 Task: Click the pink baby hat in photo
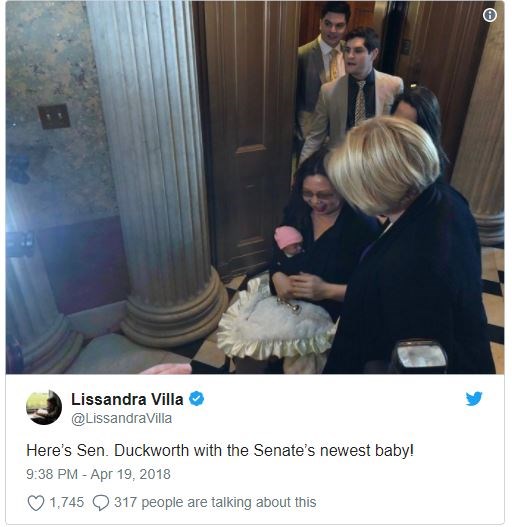287,236
